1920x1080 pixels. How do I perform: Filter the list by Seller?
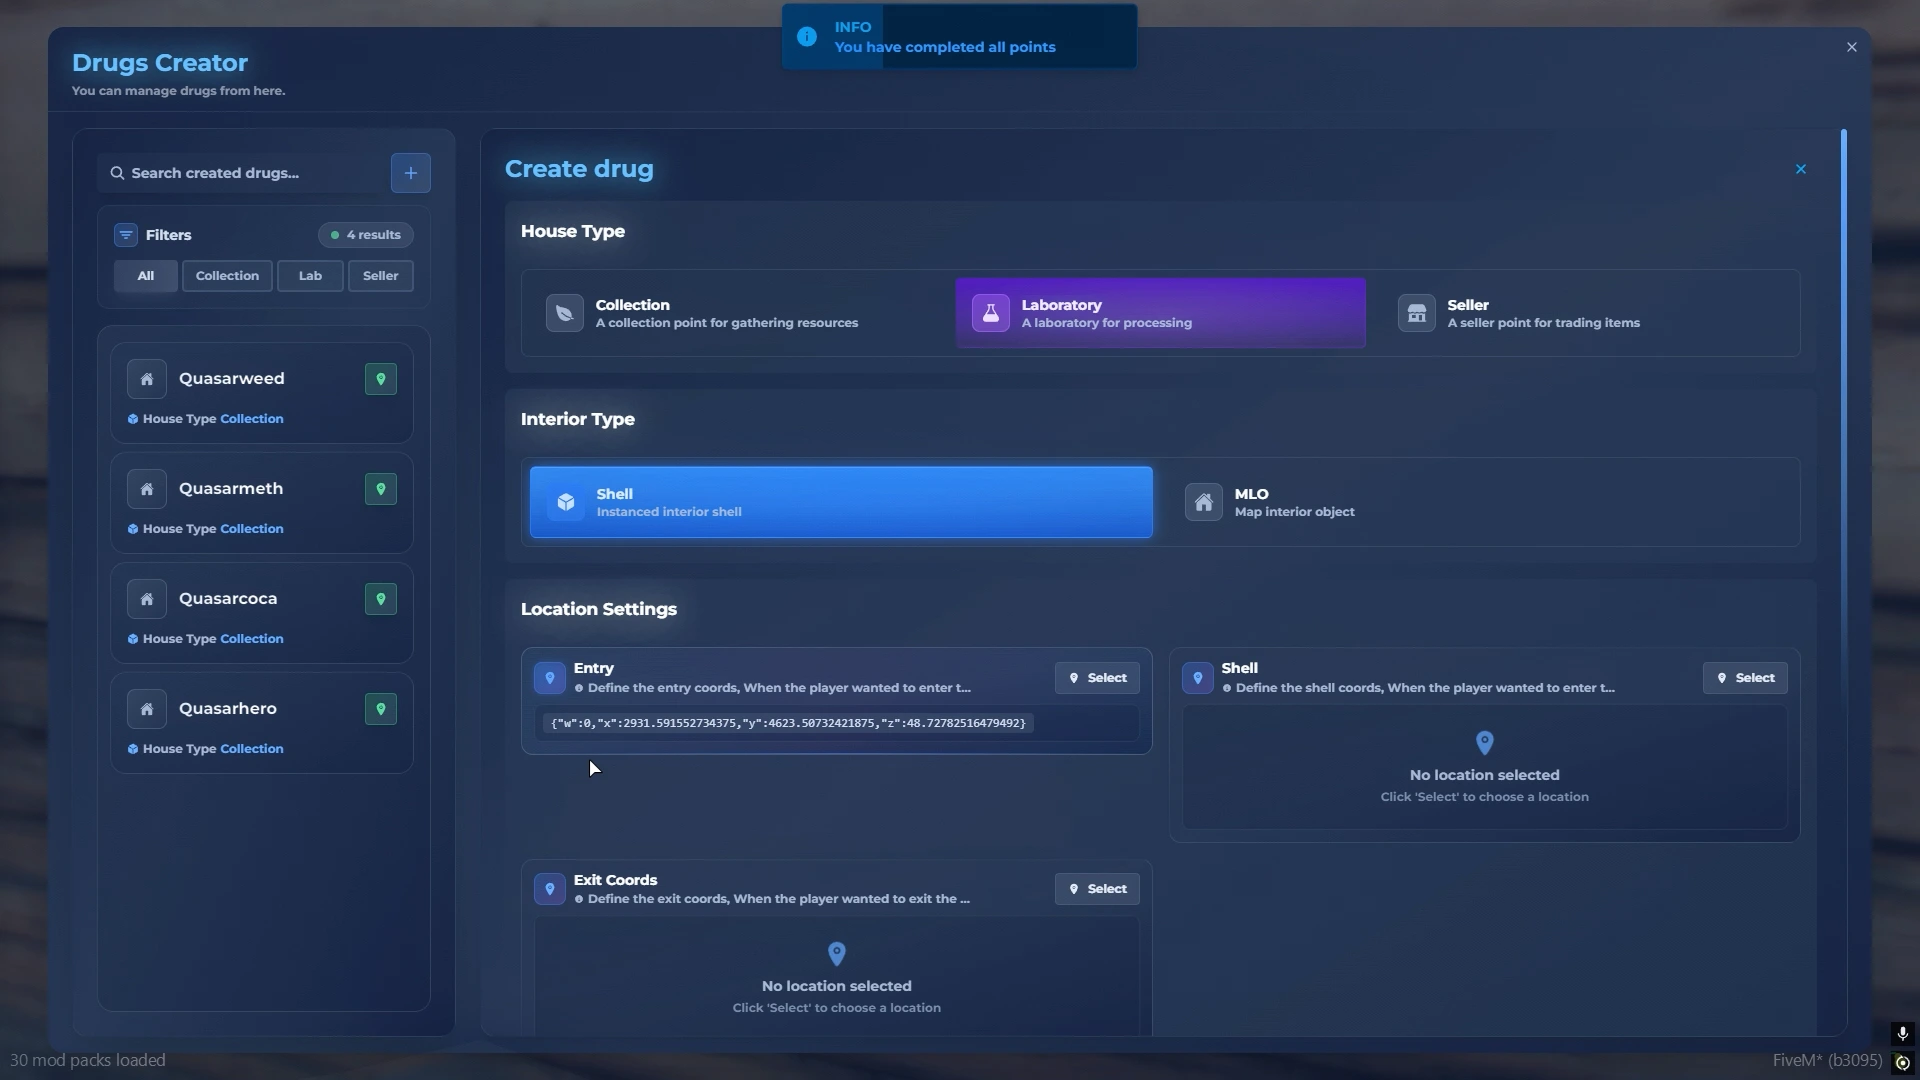pyautogui.click(x=380, y=276)
